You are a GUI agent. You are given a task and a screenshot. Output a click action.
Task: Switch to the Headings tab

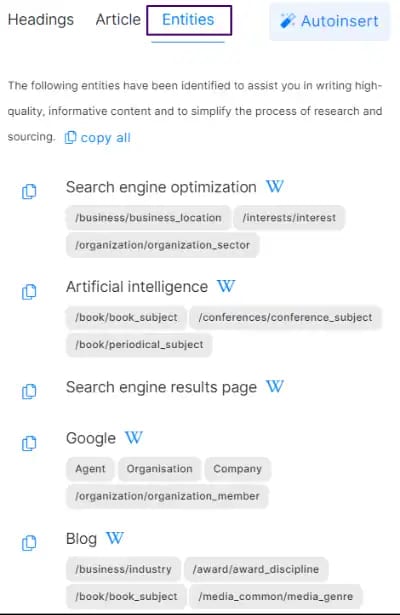[41, 20]
